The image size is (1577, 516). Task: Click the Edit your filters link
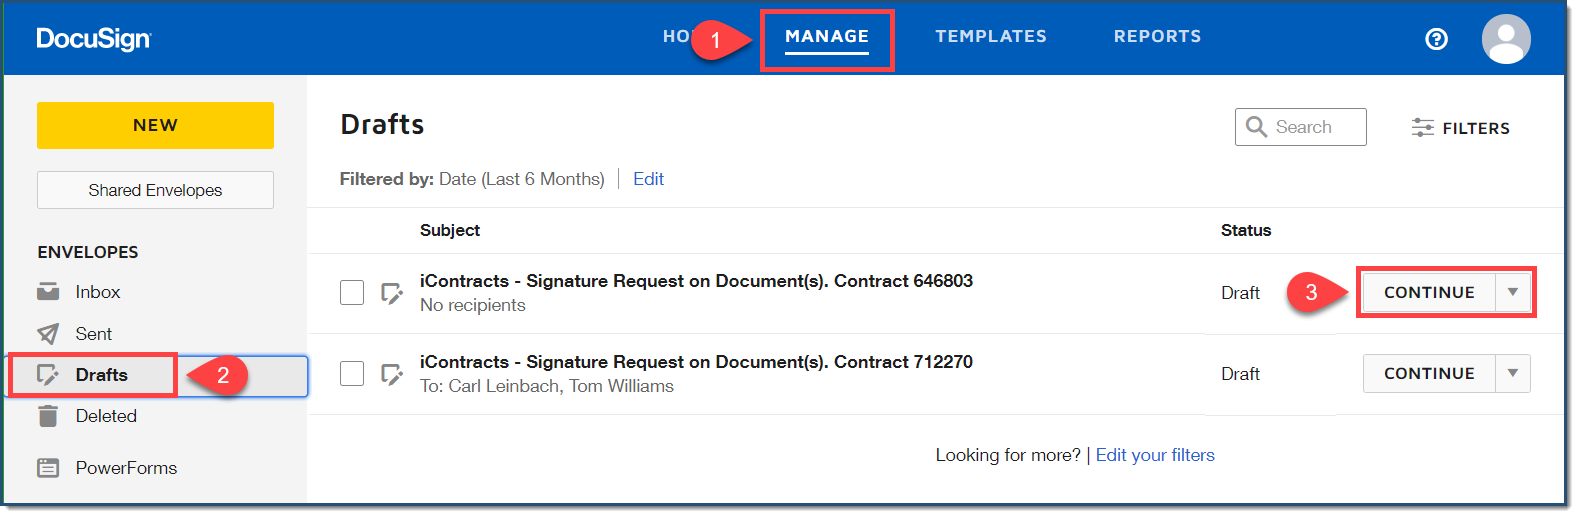pos(1155,455)
